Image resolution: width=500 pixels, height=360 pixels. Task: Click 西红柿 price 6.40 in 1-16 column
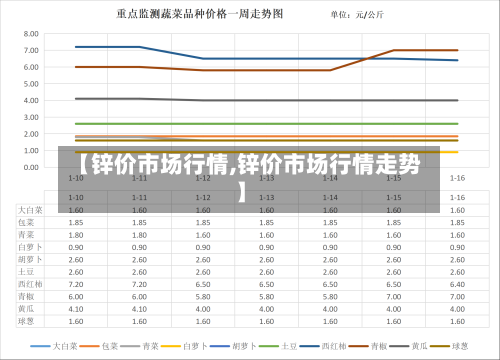[457, 284]
